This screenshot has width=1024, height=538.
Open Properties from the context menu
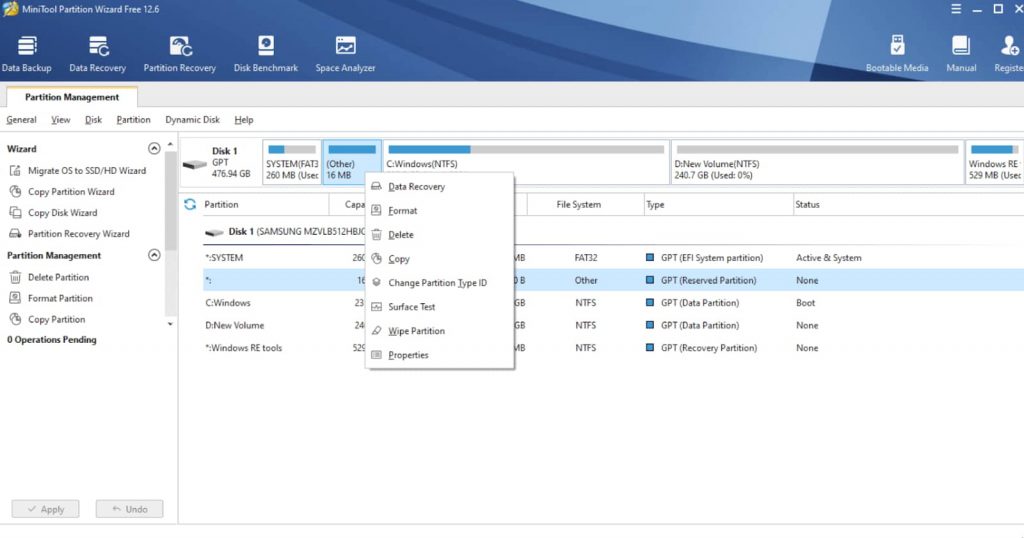[440, 355]
